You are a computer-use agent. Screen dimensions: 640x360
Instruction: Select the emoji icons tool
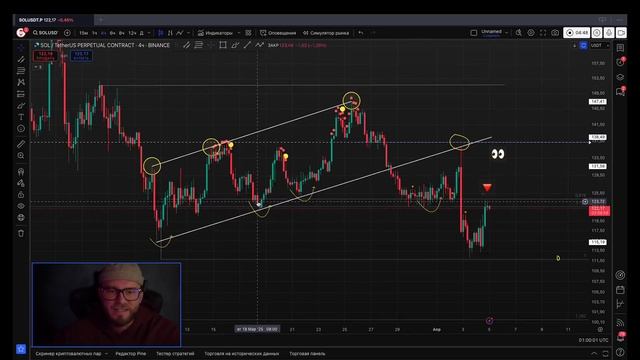click(x=21, y=129)
